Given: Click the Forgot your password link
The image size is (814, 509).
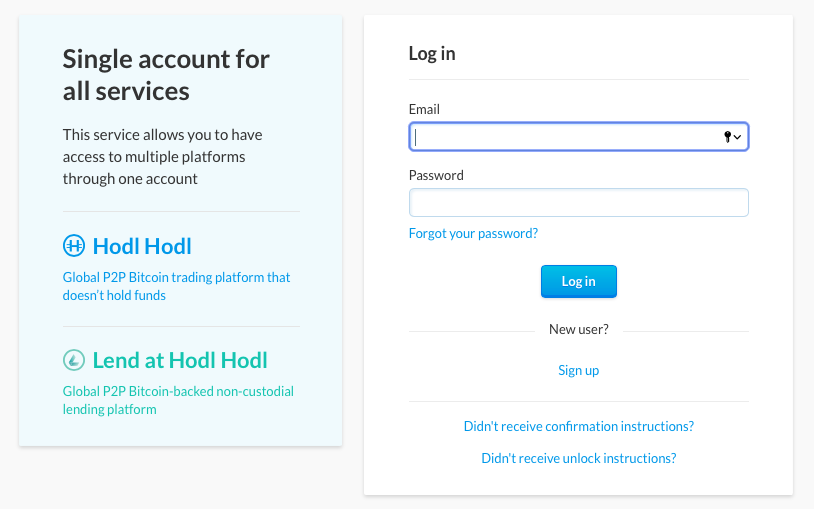Looking at the screenshot, I should click(473, 233).
